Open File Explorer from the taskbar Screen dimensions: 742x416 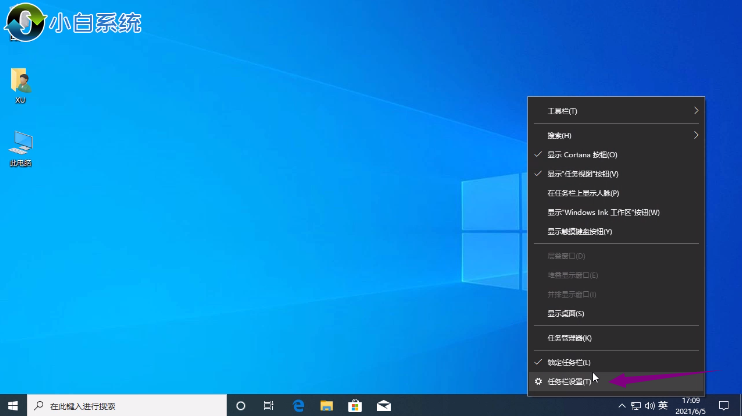pos(326,406)
